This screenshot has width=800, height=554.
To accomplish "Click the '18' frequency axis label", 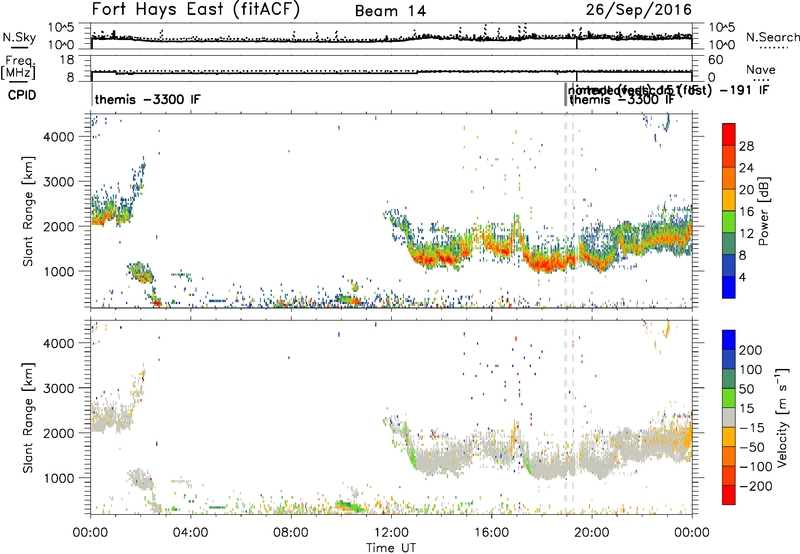I will pos(67,60).
